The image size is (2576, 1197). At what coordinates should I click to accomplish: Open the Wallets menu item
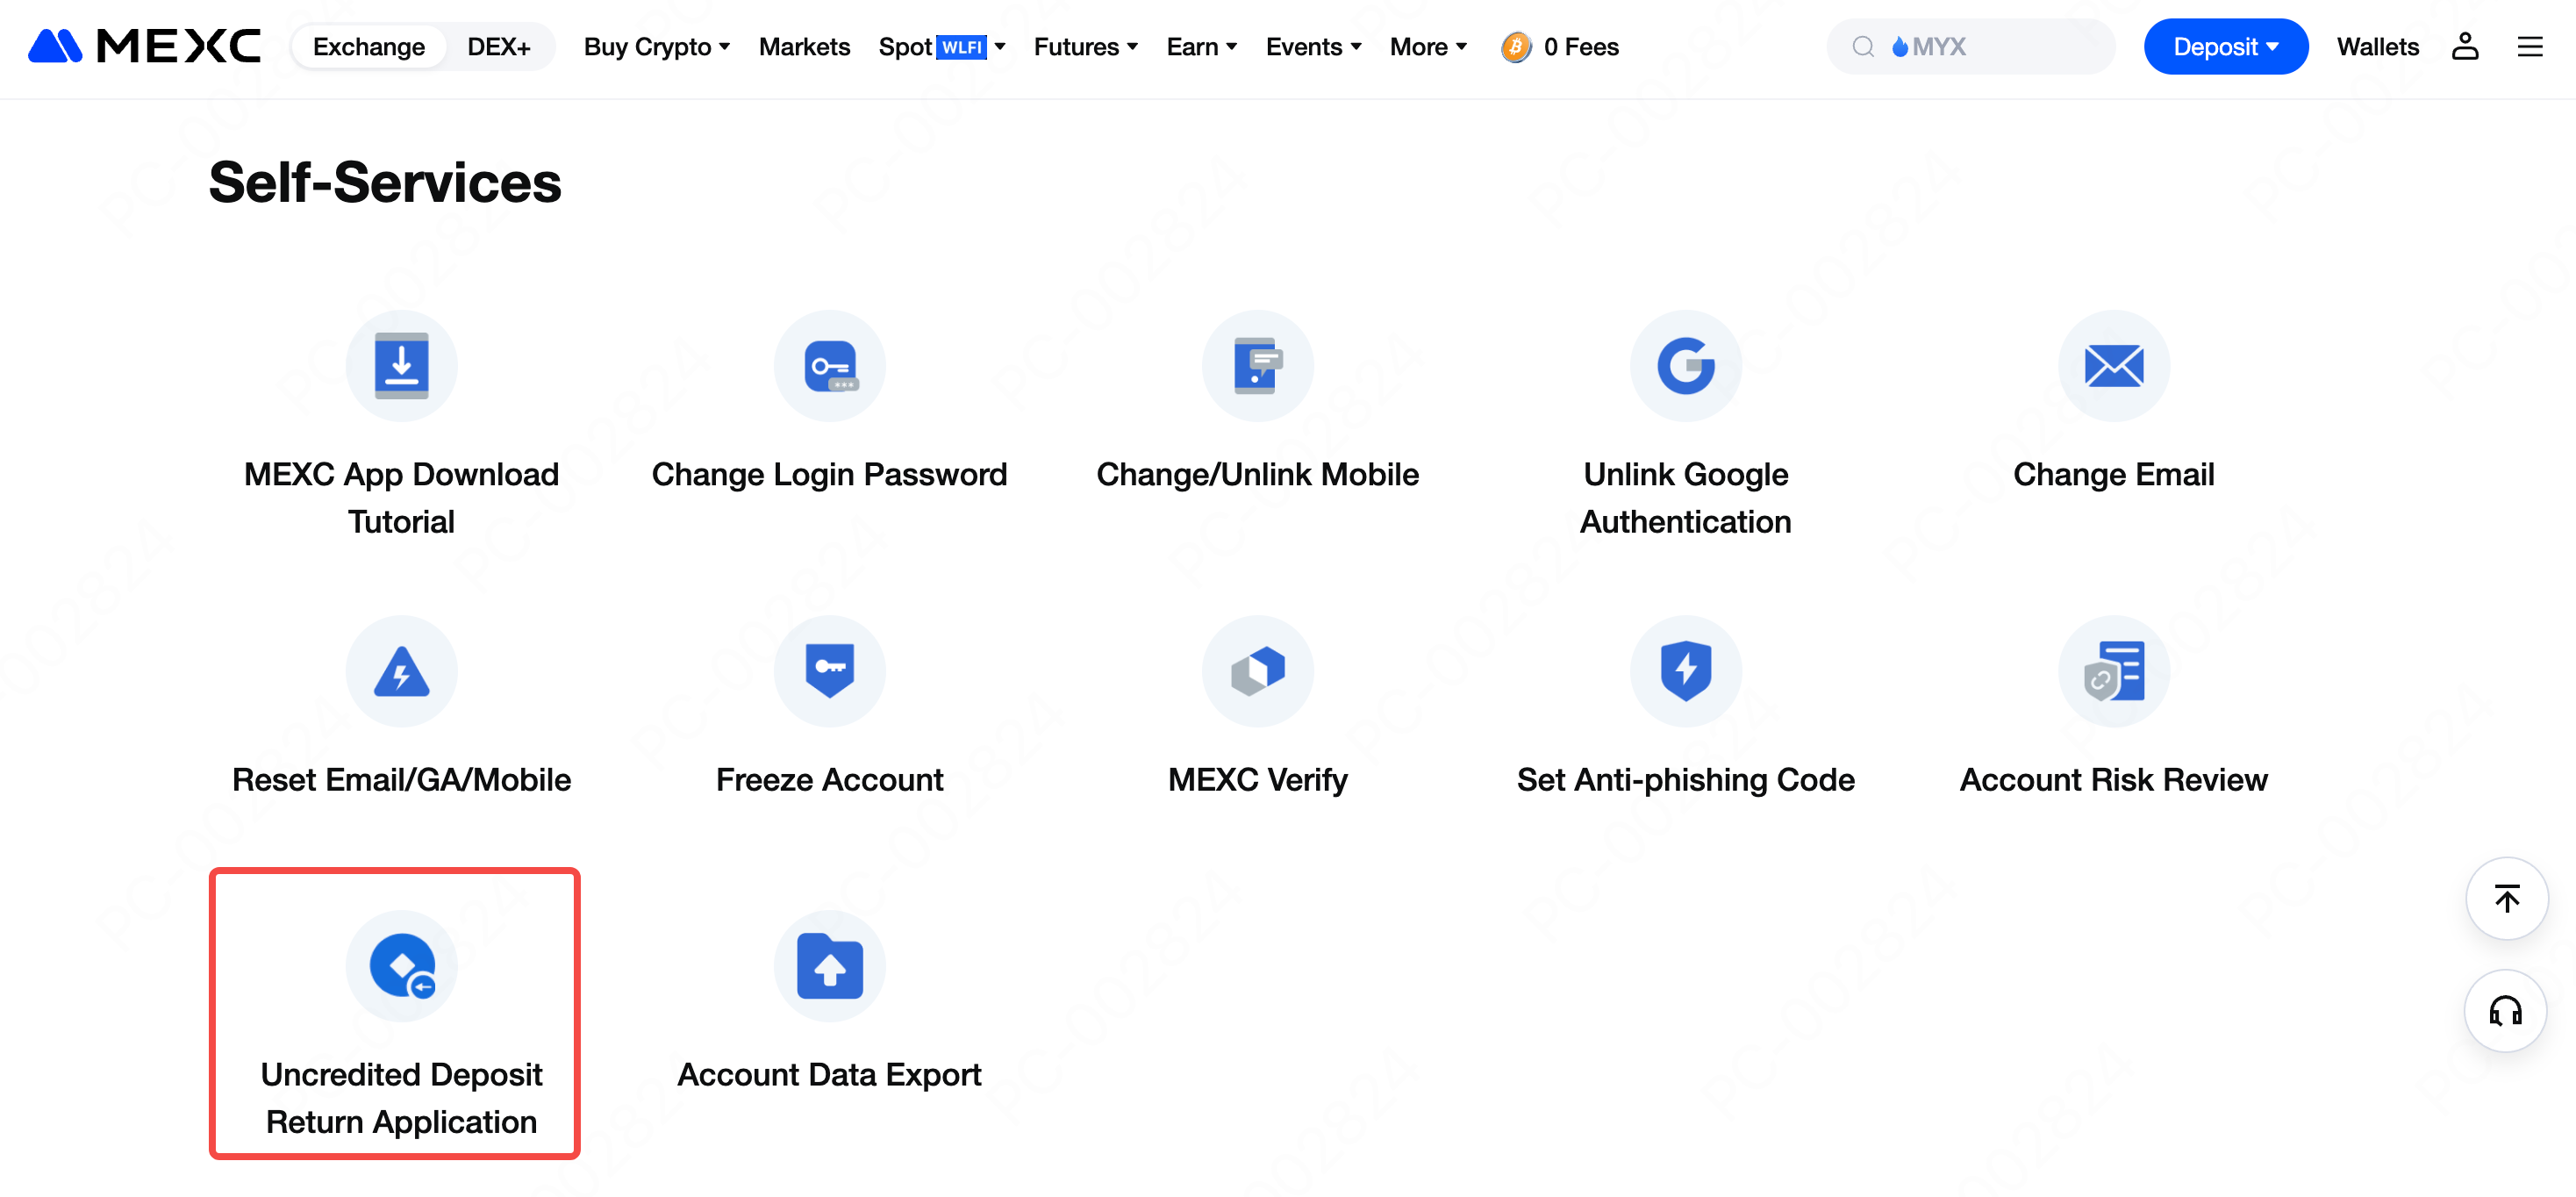click(x=2377, y=47)
